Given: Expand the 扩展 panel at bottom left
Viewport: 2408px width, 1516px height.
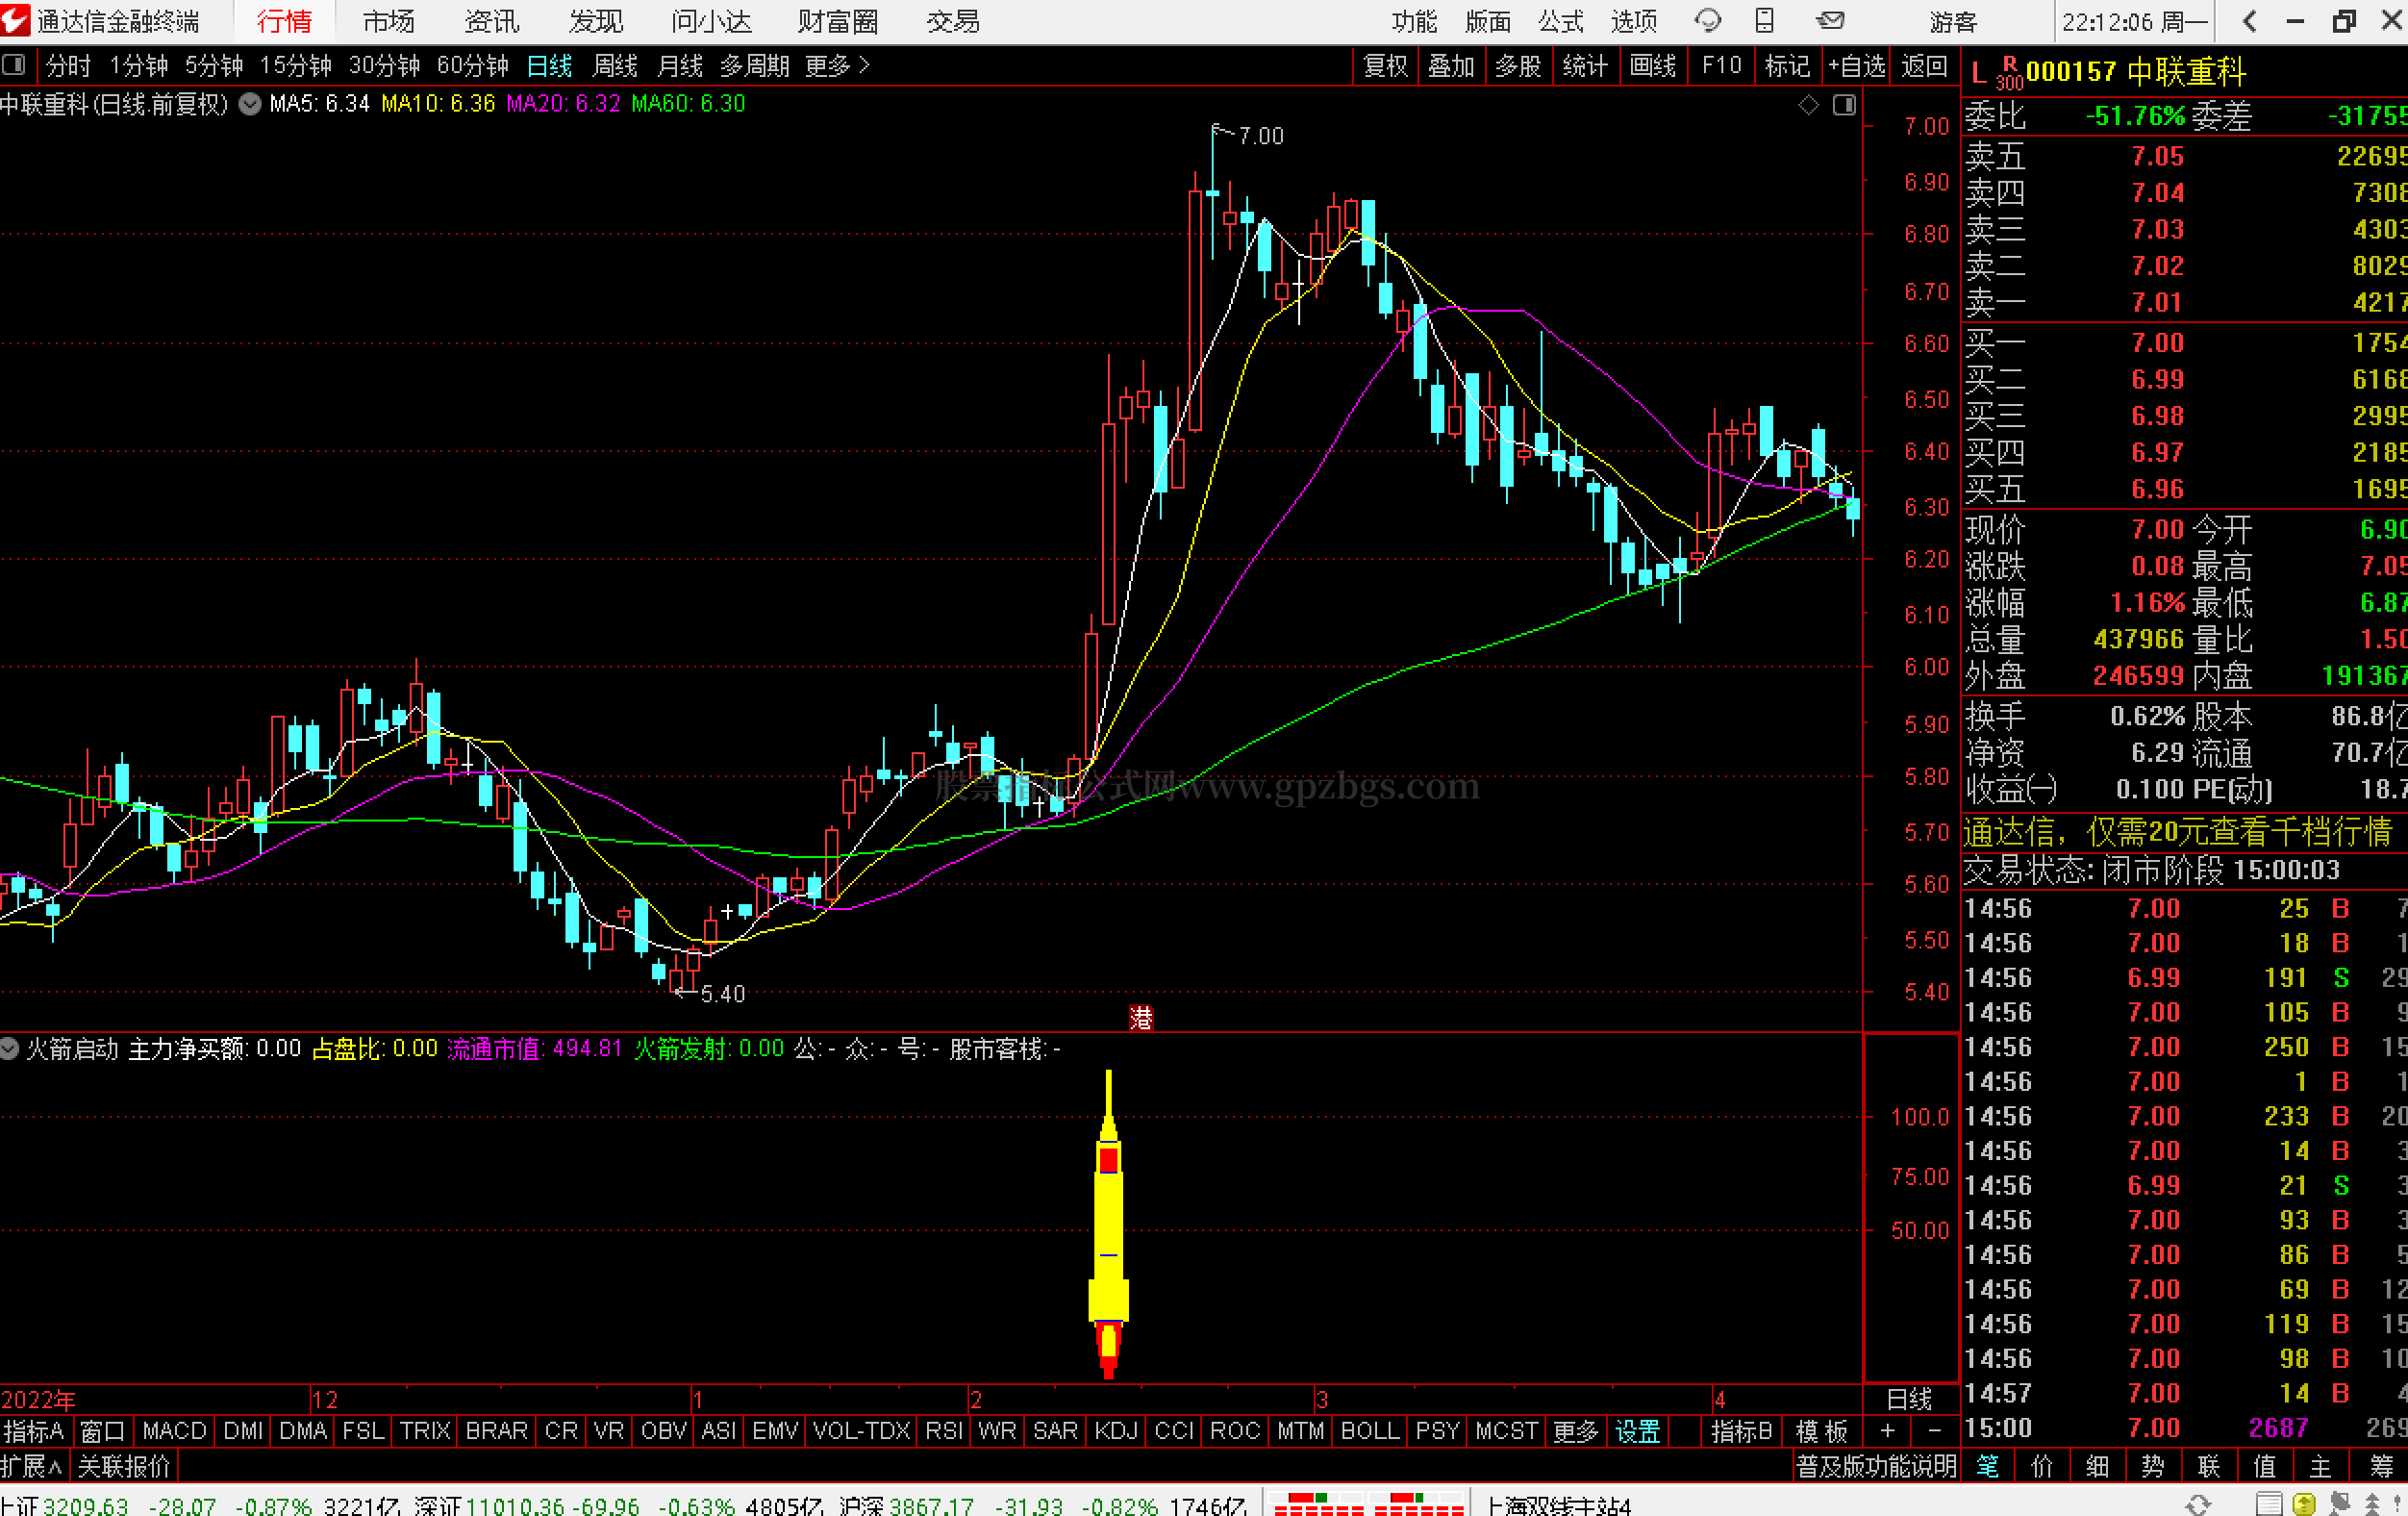Looking at the screenshot, I should 32,1466.
